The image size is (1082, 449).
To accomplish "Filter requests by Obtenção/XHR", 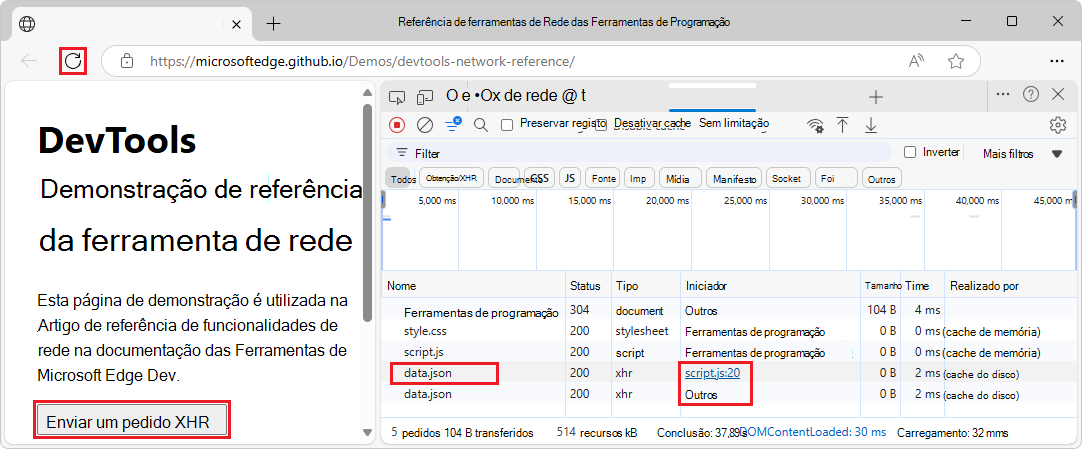I will 452,178.
